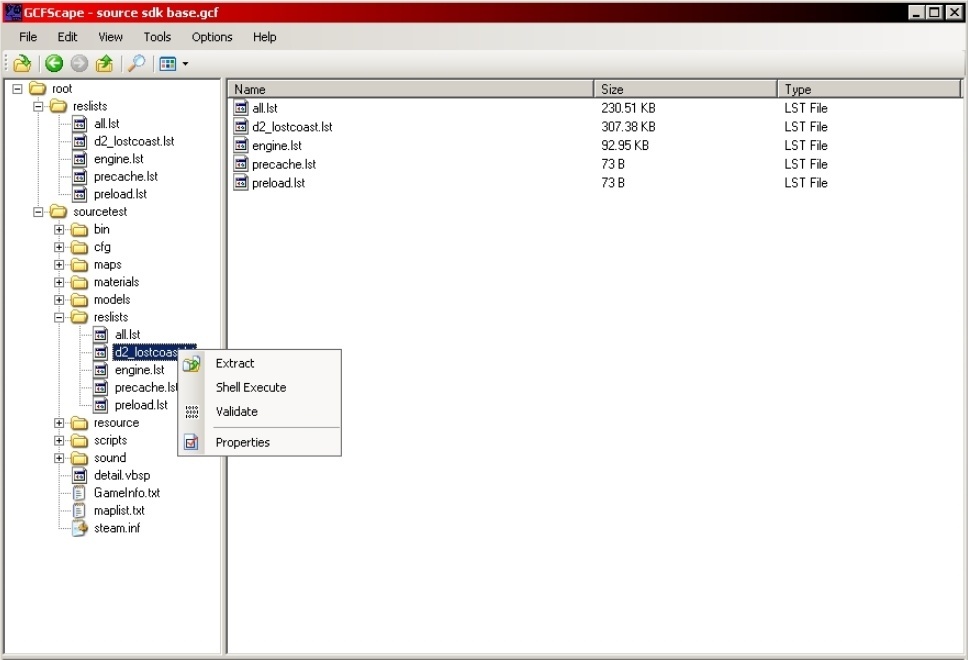Click the GameInfo.txt document icon
This screenshot has height=660, width=968.
coord(79,493)
